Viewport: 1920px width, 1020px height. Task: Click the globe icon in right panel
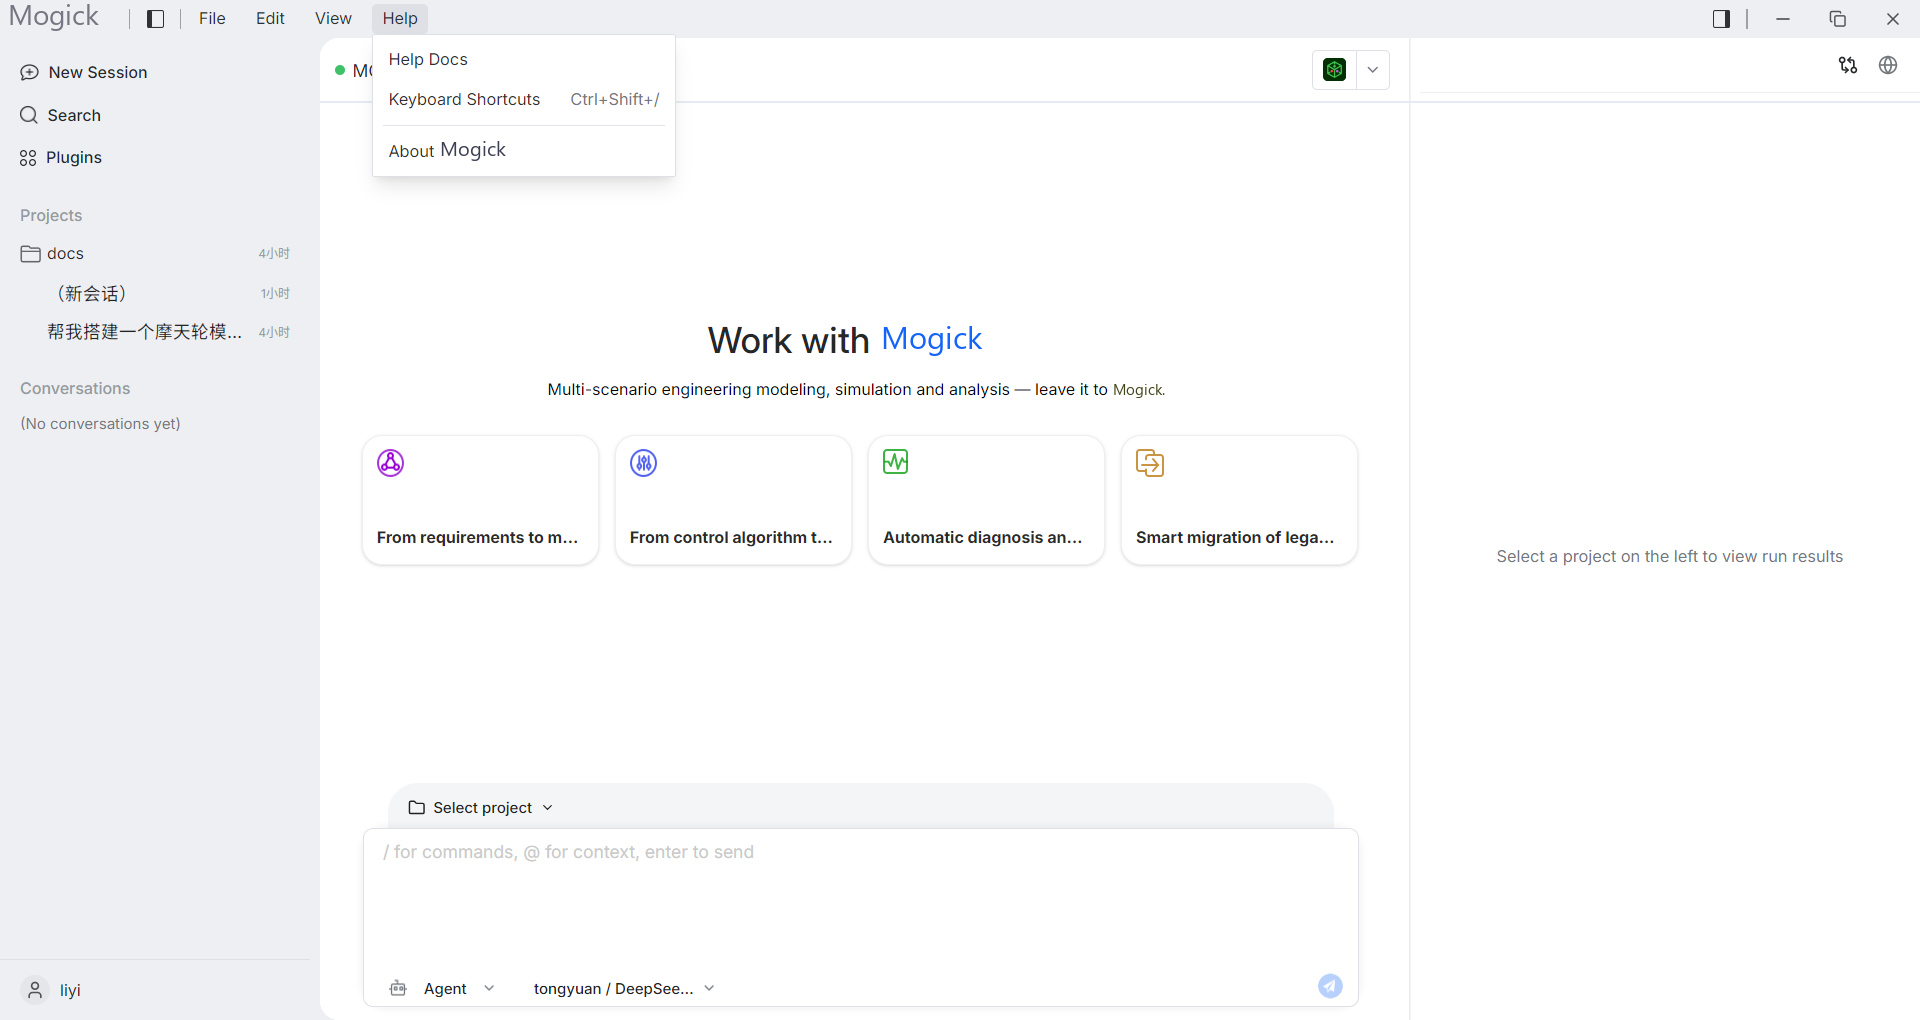[1888, 65]
